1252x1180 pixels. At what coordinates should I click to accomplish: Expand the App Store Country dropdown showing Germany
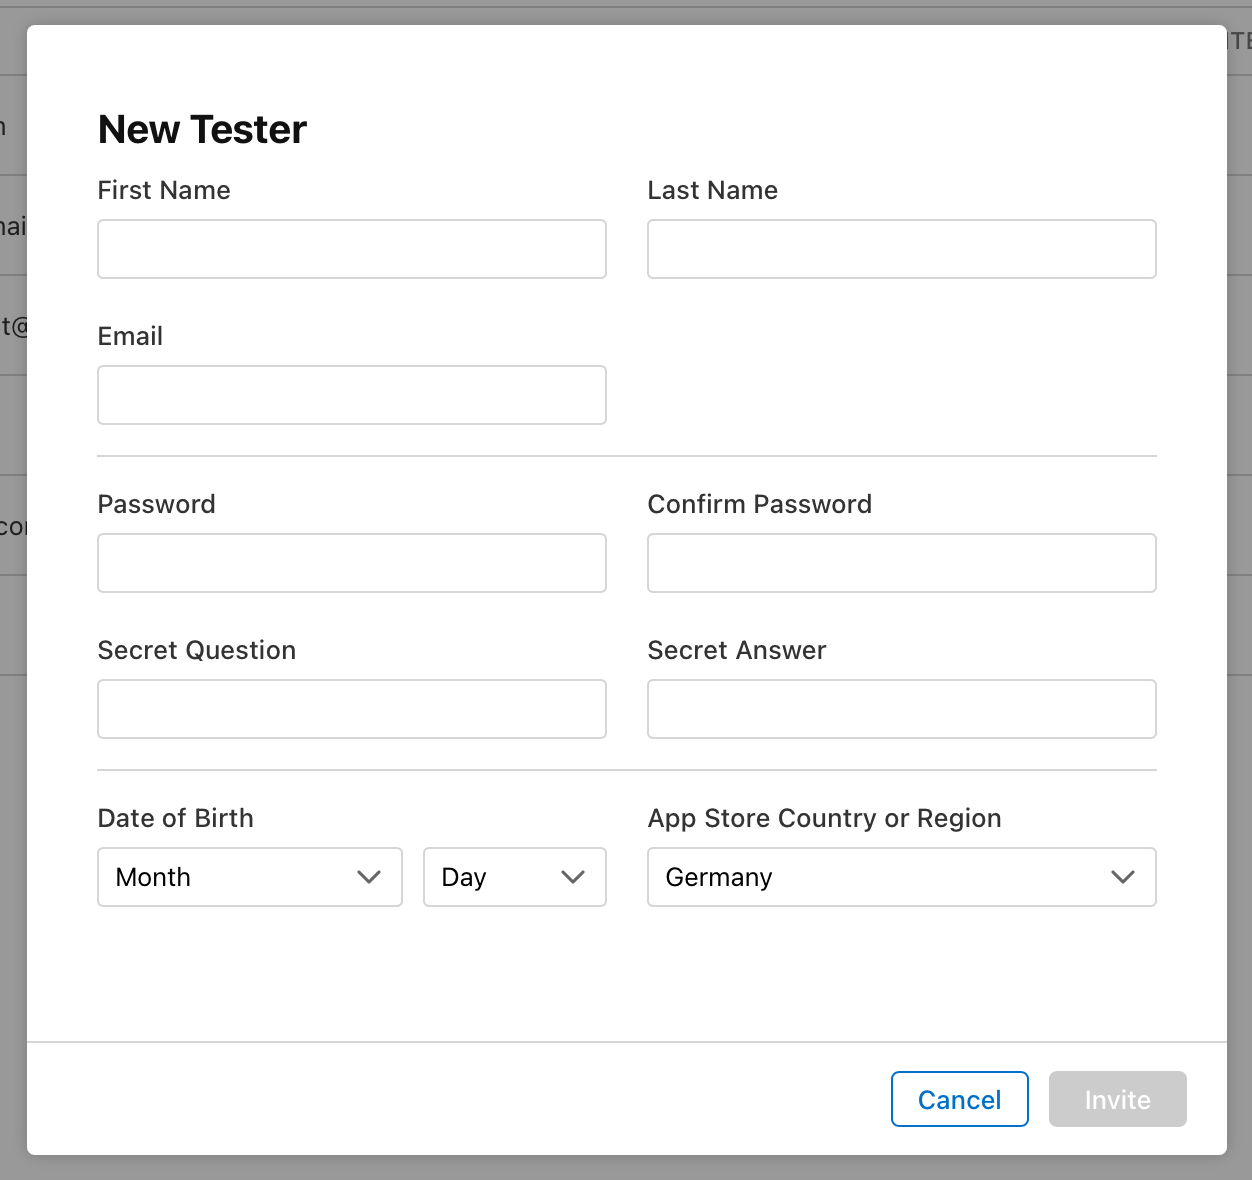tap(902, 877)
